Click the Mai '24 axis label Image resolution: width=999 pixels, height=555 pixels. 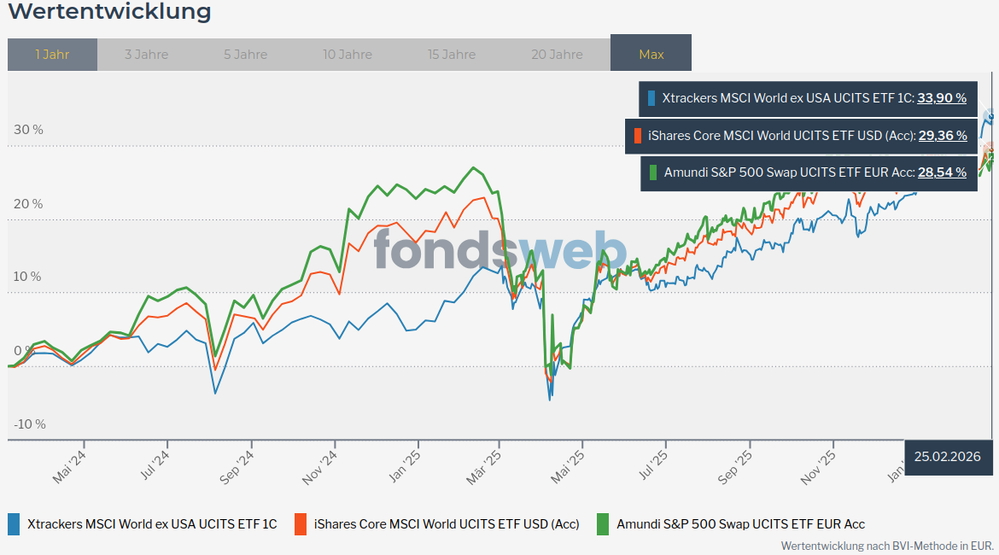(69, 468)
